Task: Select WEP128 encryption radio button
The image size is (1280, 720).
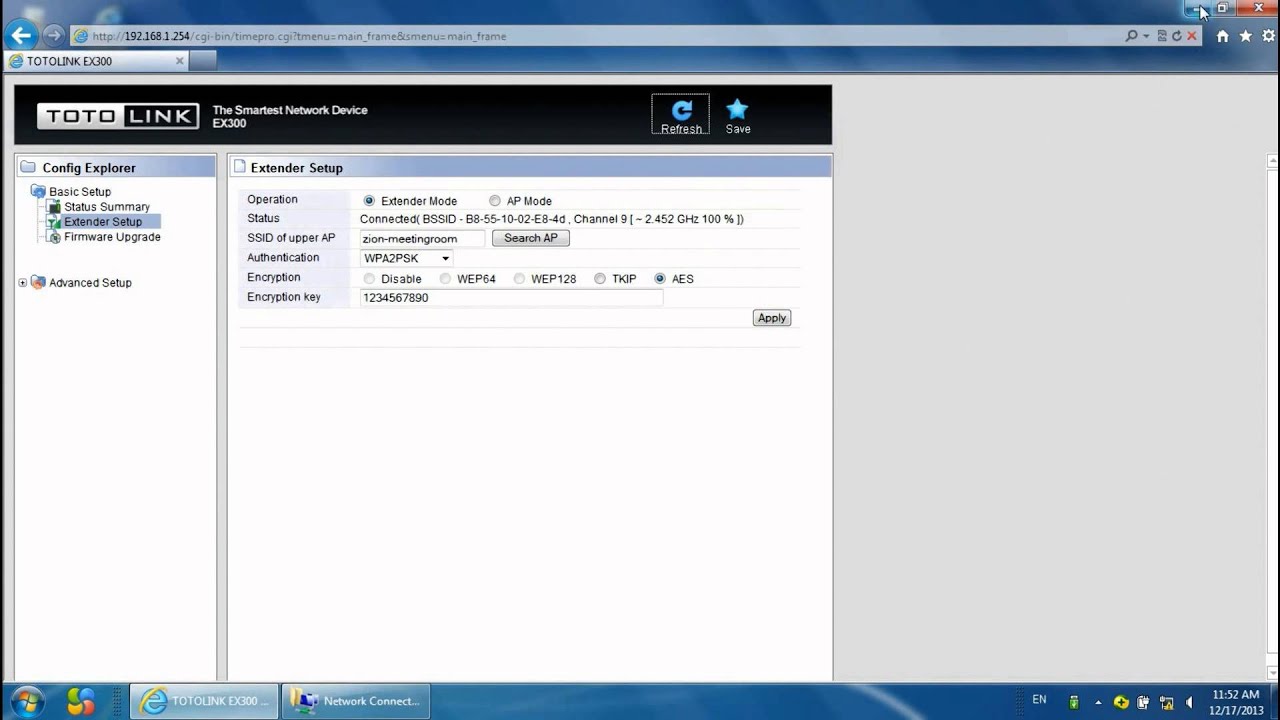Action: tap(519, 279)
